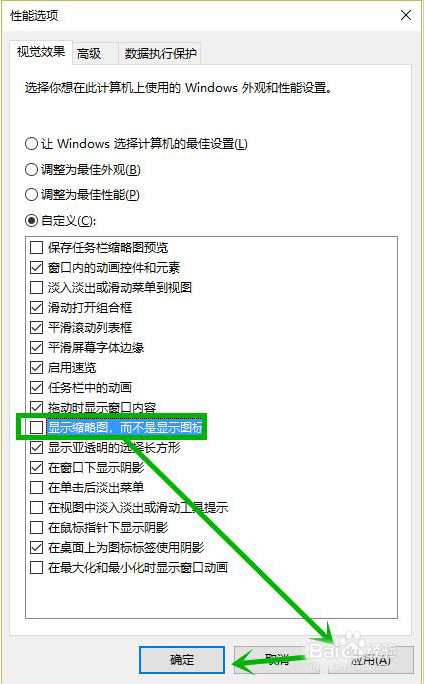Select the 视觉效果 tab
426x684 pixels.
41,52
